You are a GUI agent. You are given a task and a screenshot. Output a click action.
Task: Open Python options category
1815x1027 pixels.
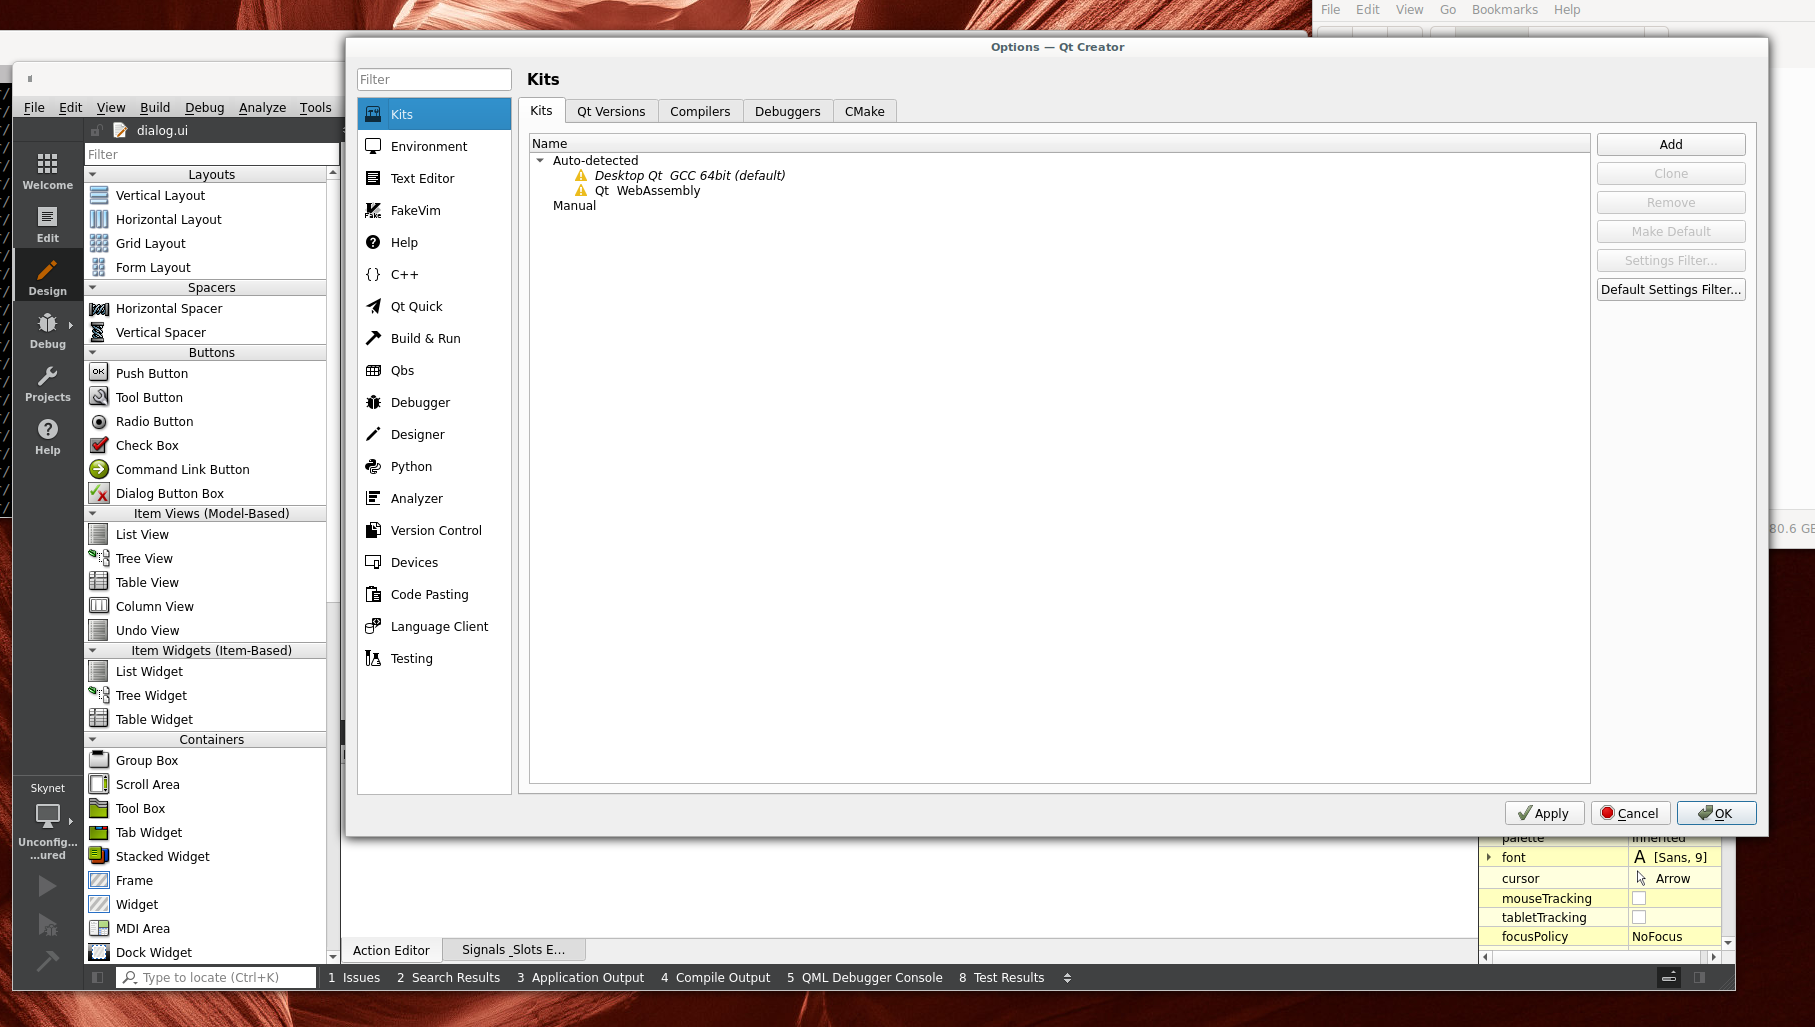(434, 466)
